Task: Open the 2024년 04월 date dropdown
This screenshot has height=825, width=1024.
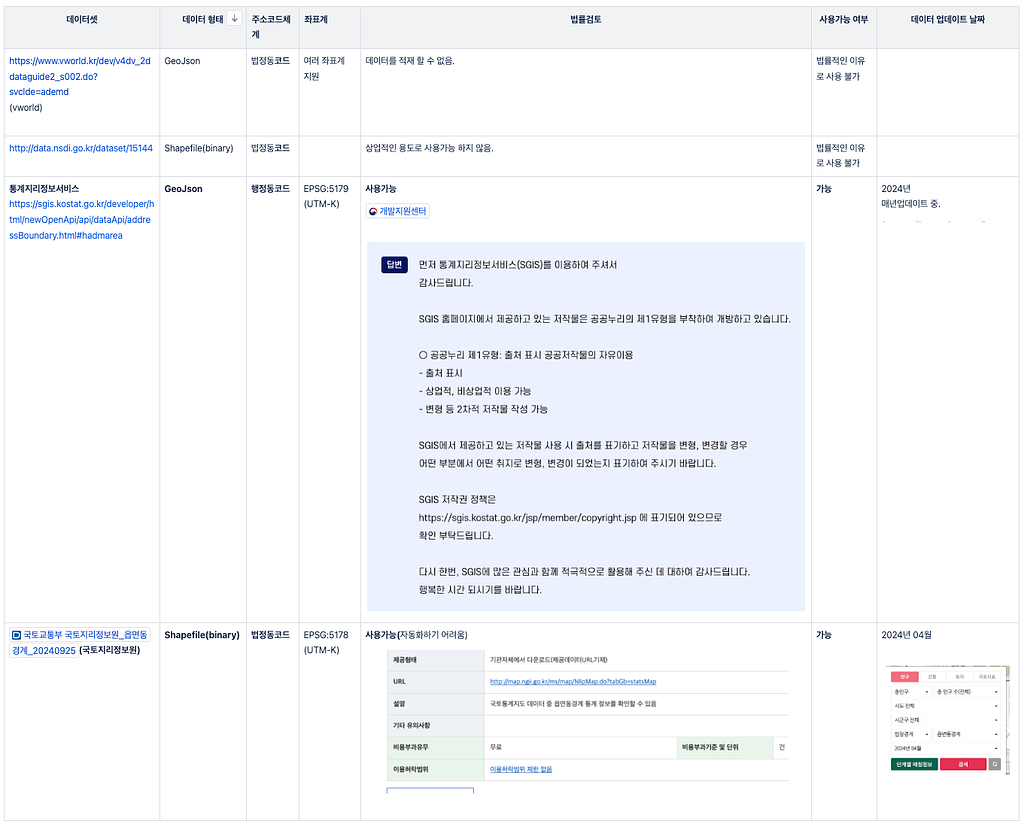Action: (x=946, y=749)
